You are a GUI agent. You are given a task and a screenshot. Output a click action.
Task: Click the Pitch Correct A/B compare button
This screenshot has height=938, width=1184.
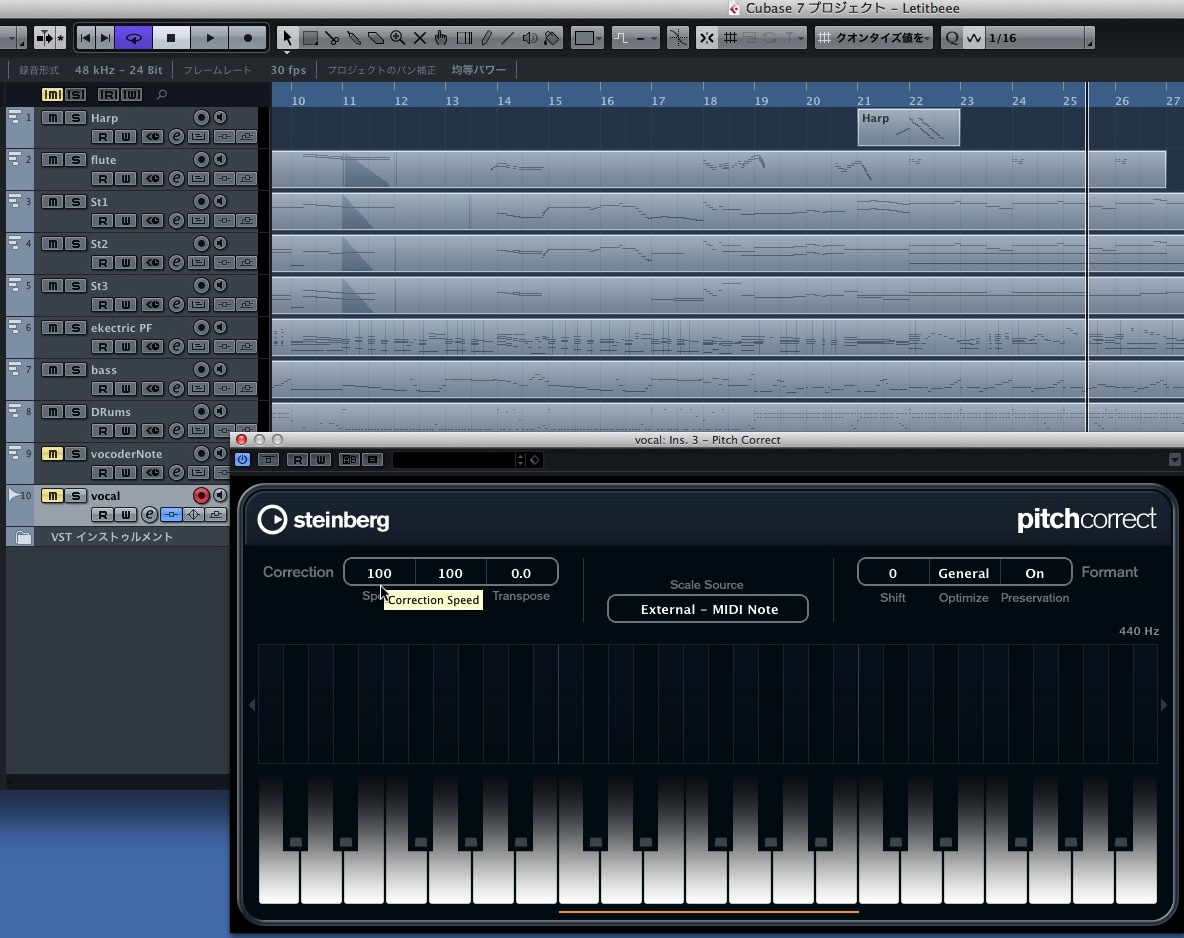pos(349,459)
